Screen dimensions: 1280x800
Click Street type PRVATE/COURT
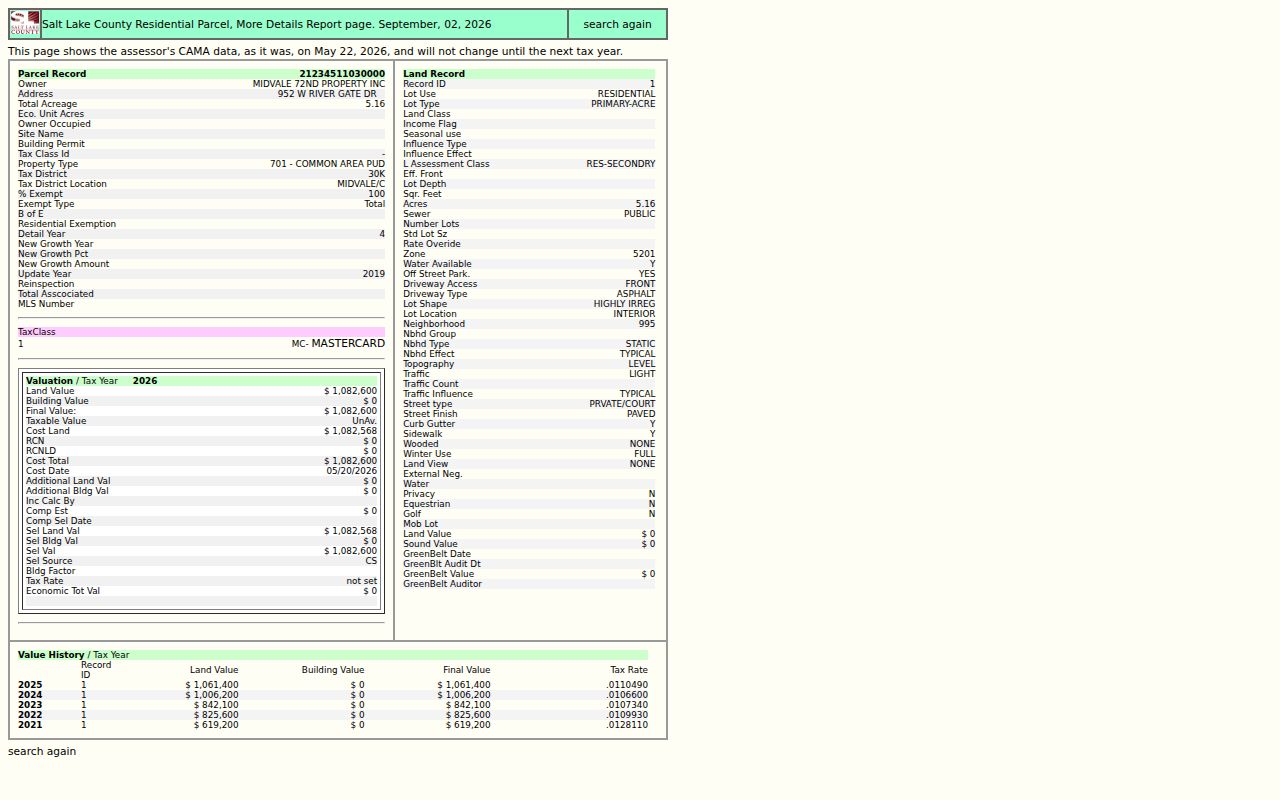(622, 404)
